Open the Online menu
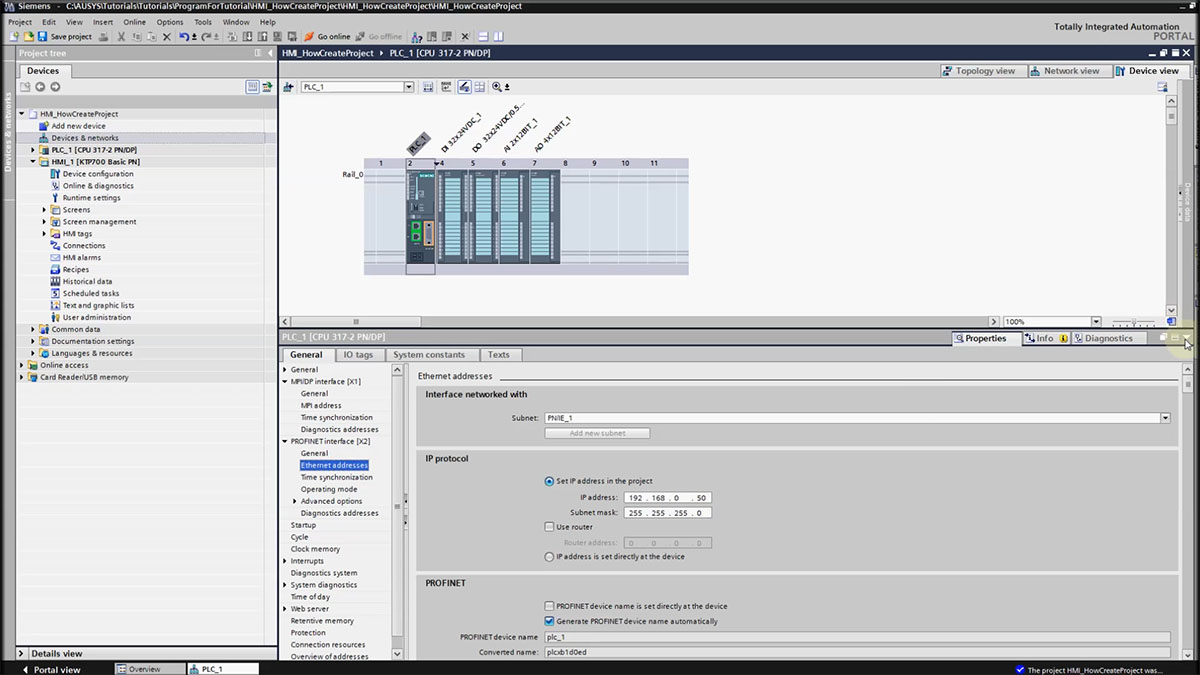 coord(134,22)
